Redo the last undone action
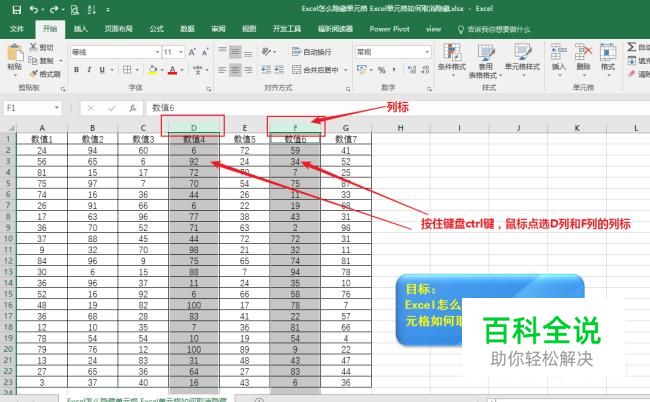Image resolution: width=650 pixels, height=402 pixels. click(x=54, y=10)
